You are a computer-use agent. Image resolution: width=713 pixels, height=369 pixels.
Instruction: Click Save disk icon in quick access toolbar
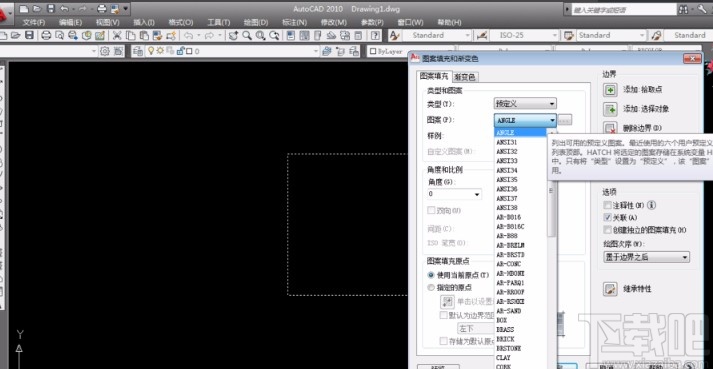[51, 9]
